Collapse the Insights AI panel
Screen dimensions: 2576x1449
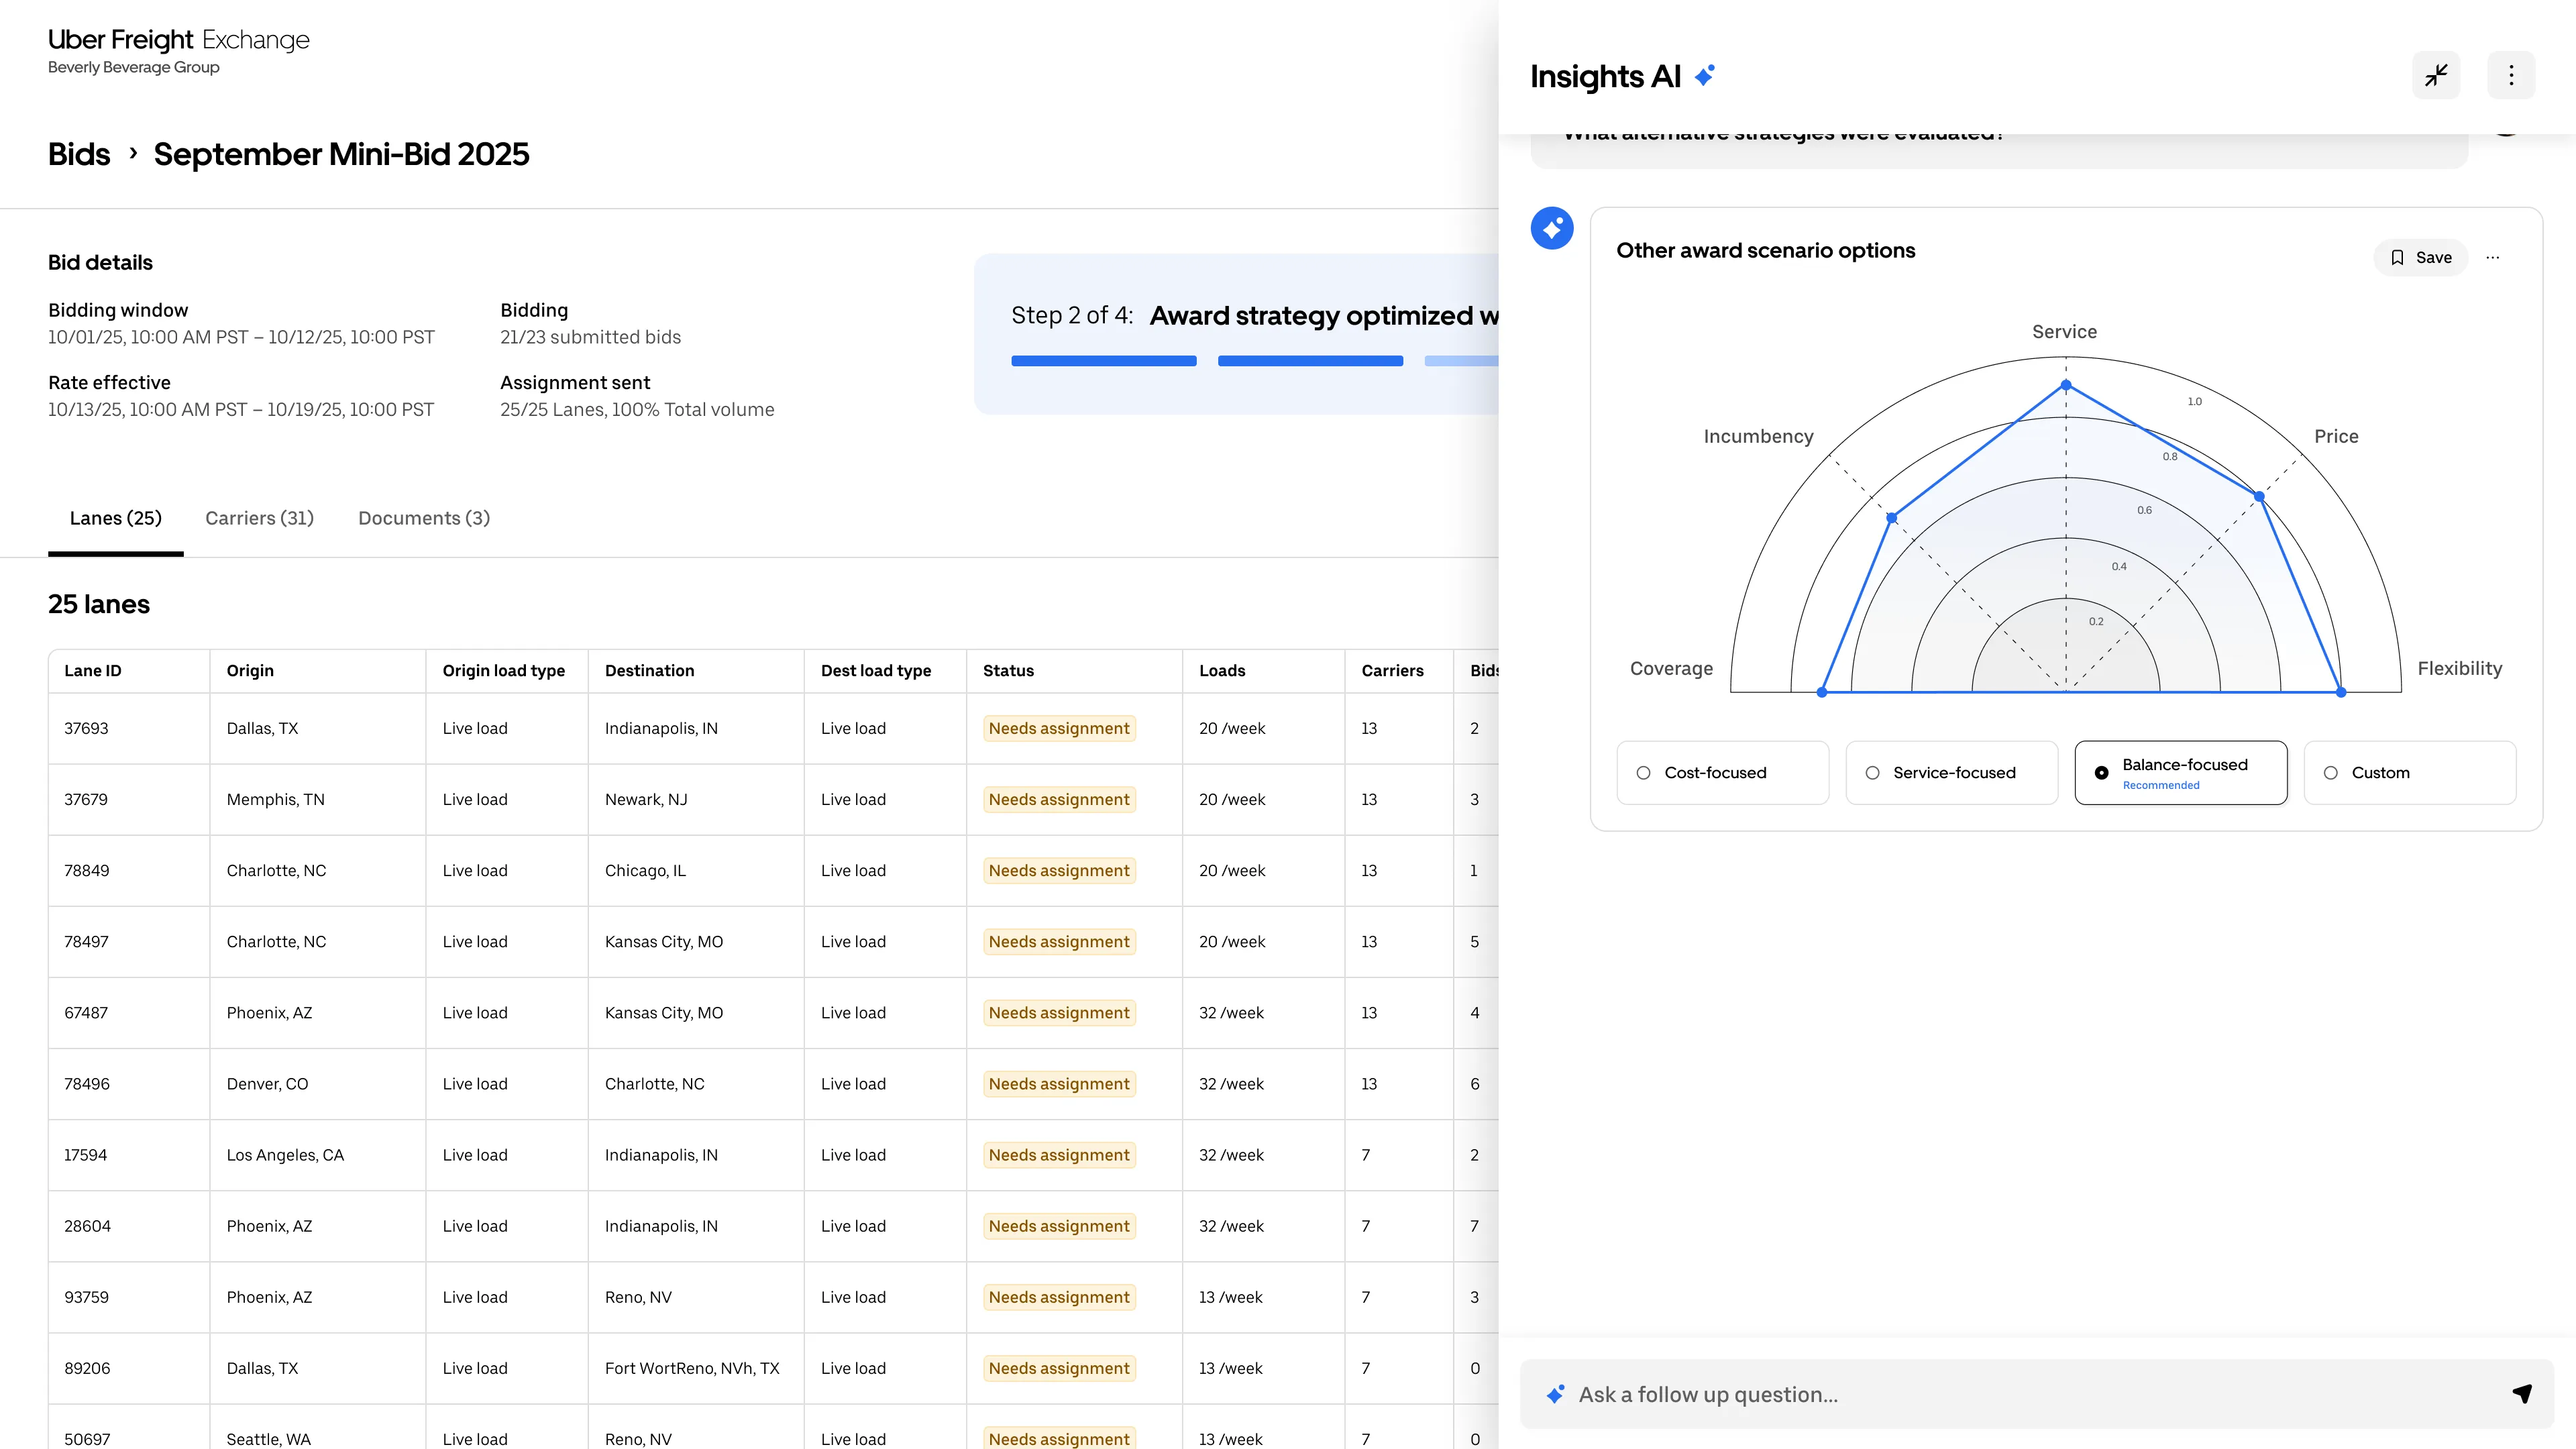[x=2436, y=75]
